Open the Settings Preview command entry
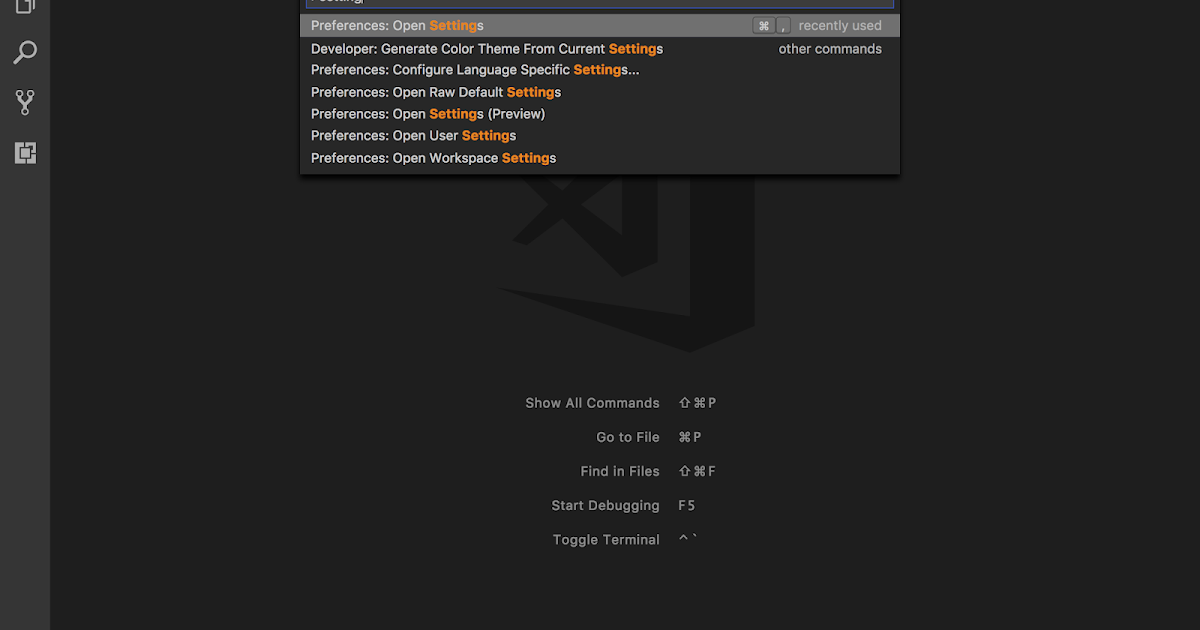This screenshot has width=1200, height=630. [427, 114]
